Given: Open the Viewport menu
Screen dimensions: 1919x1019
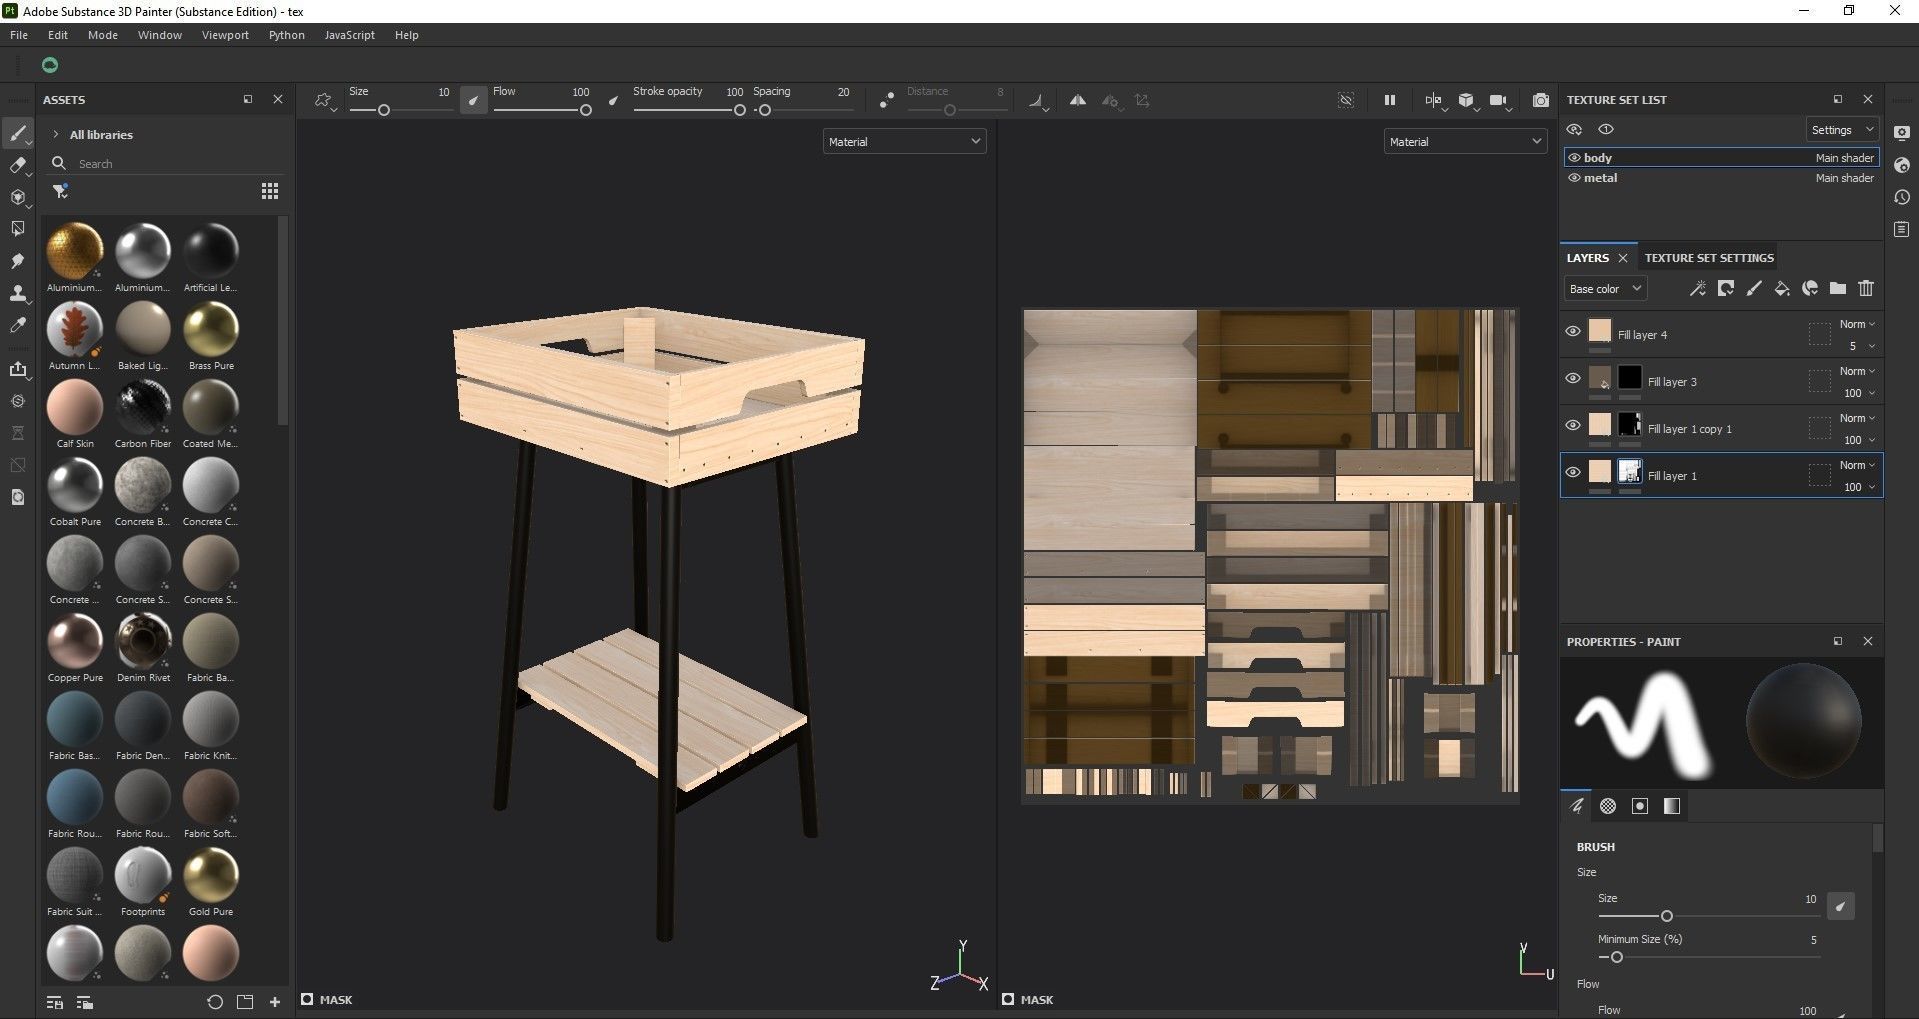Looking at the screenshot, I should [x=225, y=35].
